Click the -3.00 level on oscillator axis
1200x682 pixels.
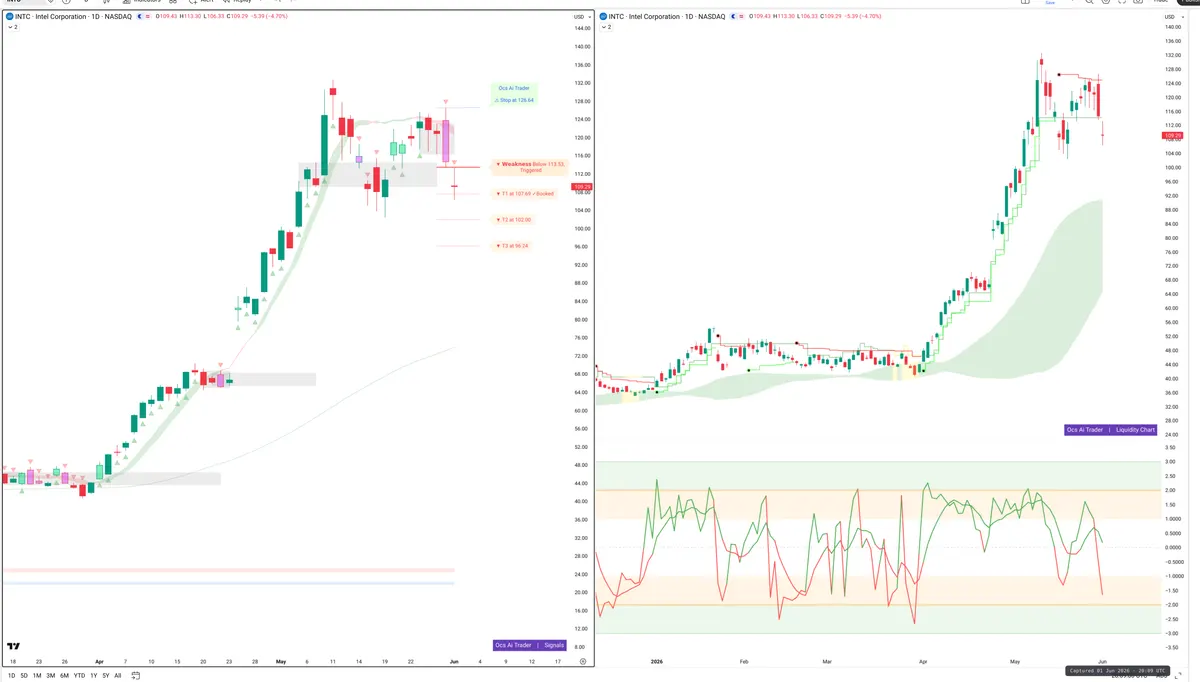click(1169, 633)
